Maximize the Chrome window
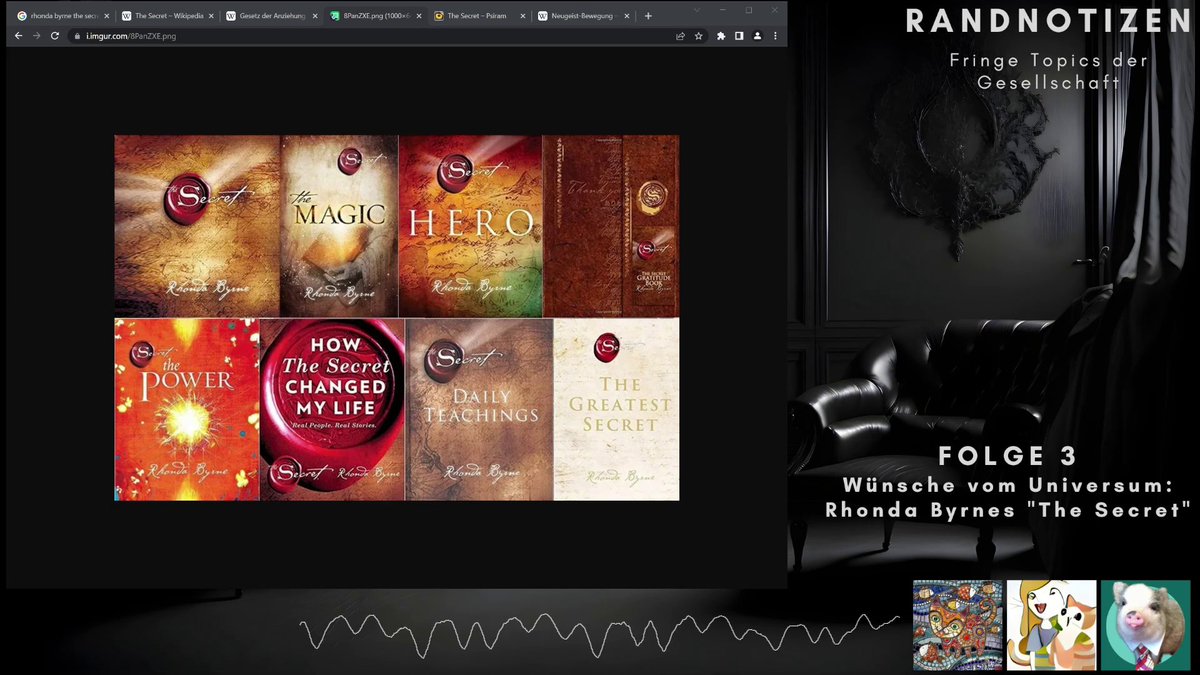This screenshot has height=675, width=1200. click(x=748, y=10)
